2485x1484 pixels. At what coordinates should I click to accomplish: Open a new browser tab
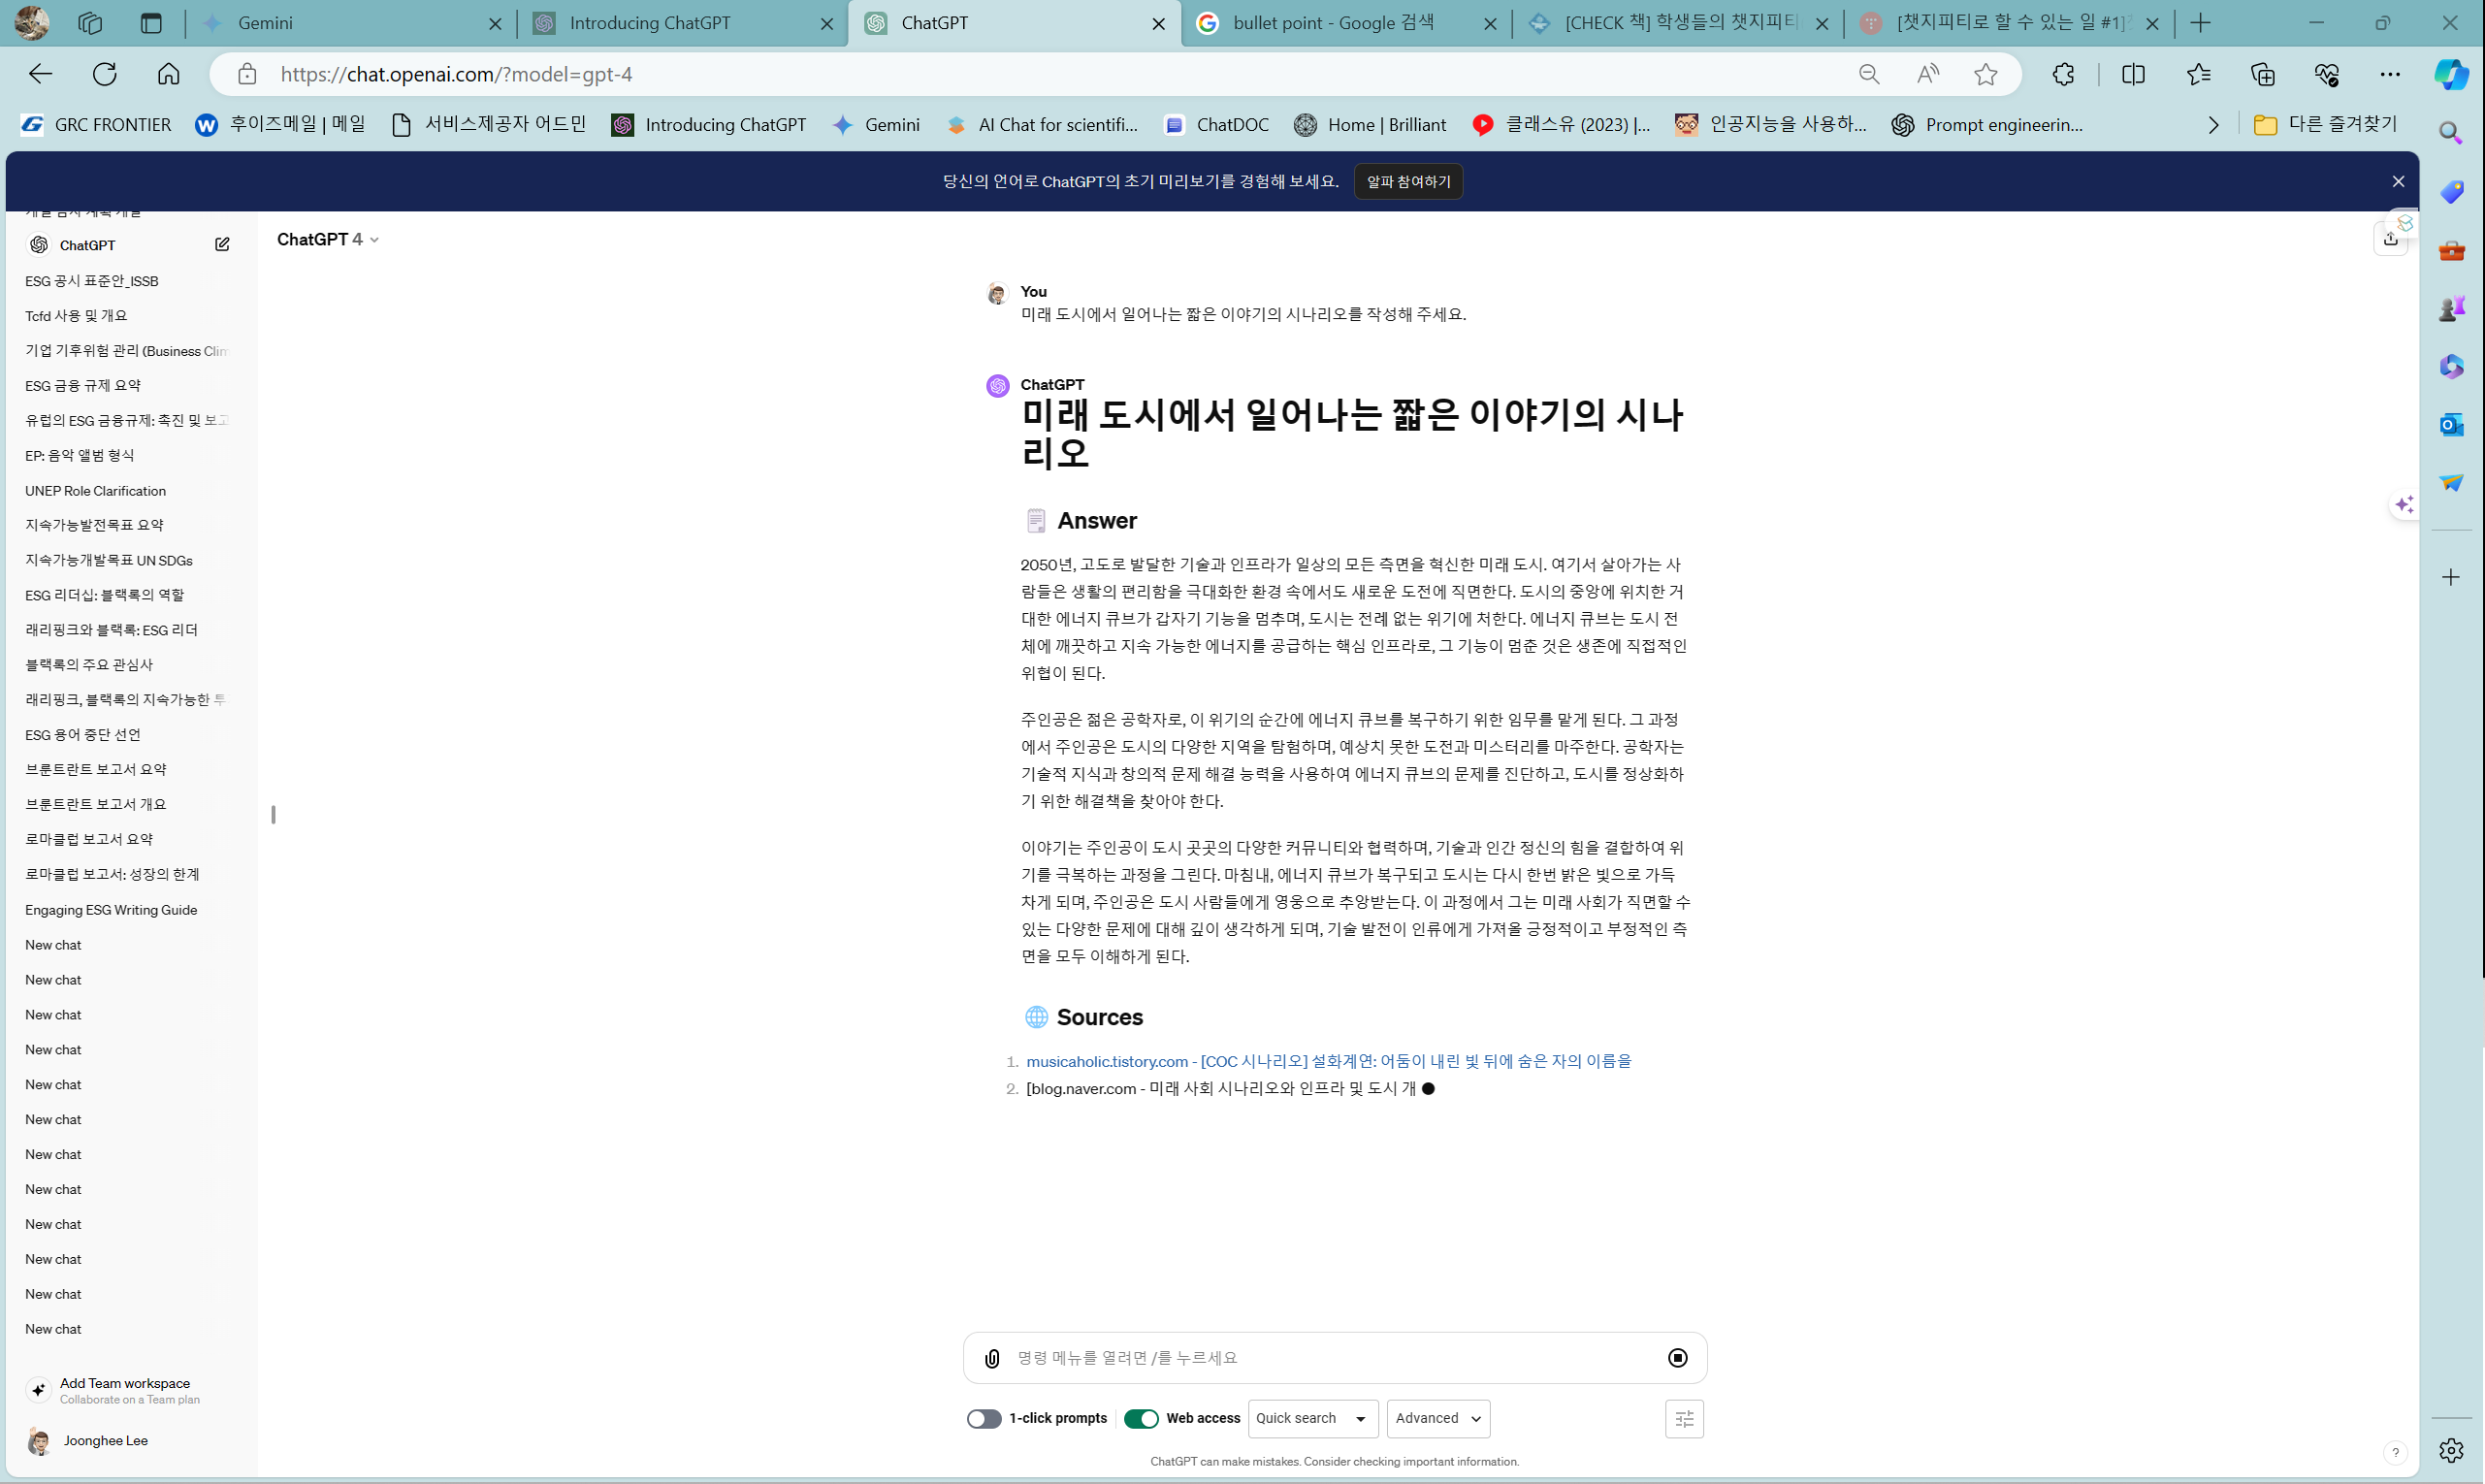coord(2201,23)
